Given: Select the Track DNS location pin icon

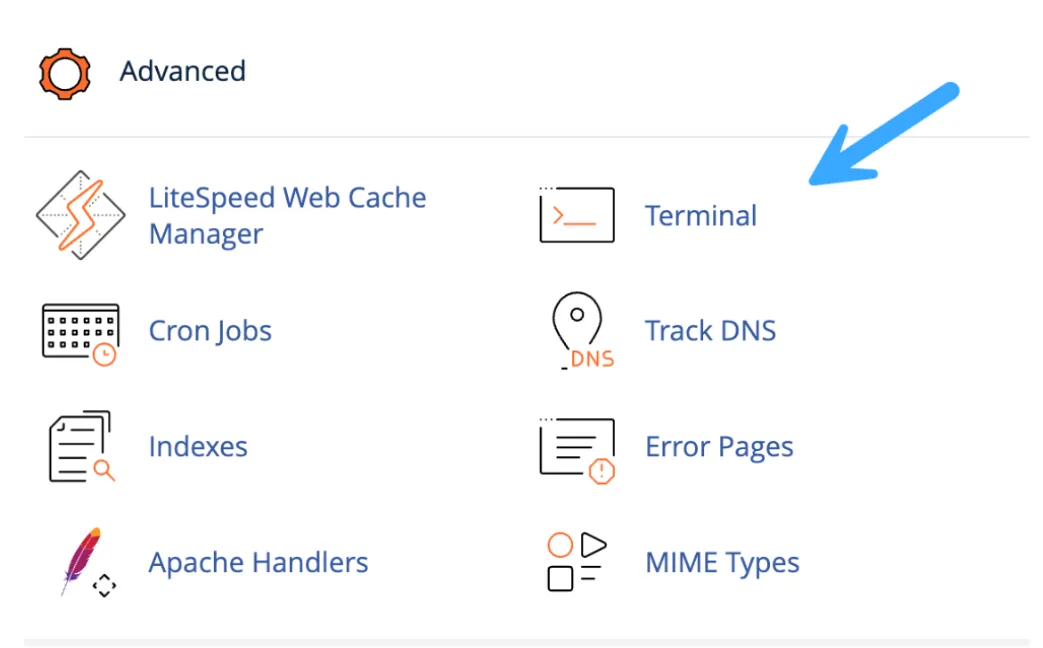Looking at the screenshot, I should 583,331.
